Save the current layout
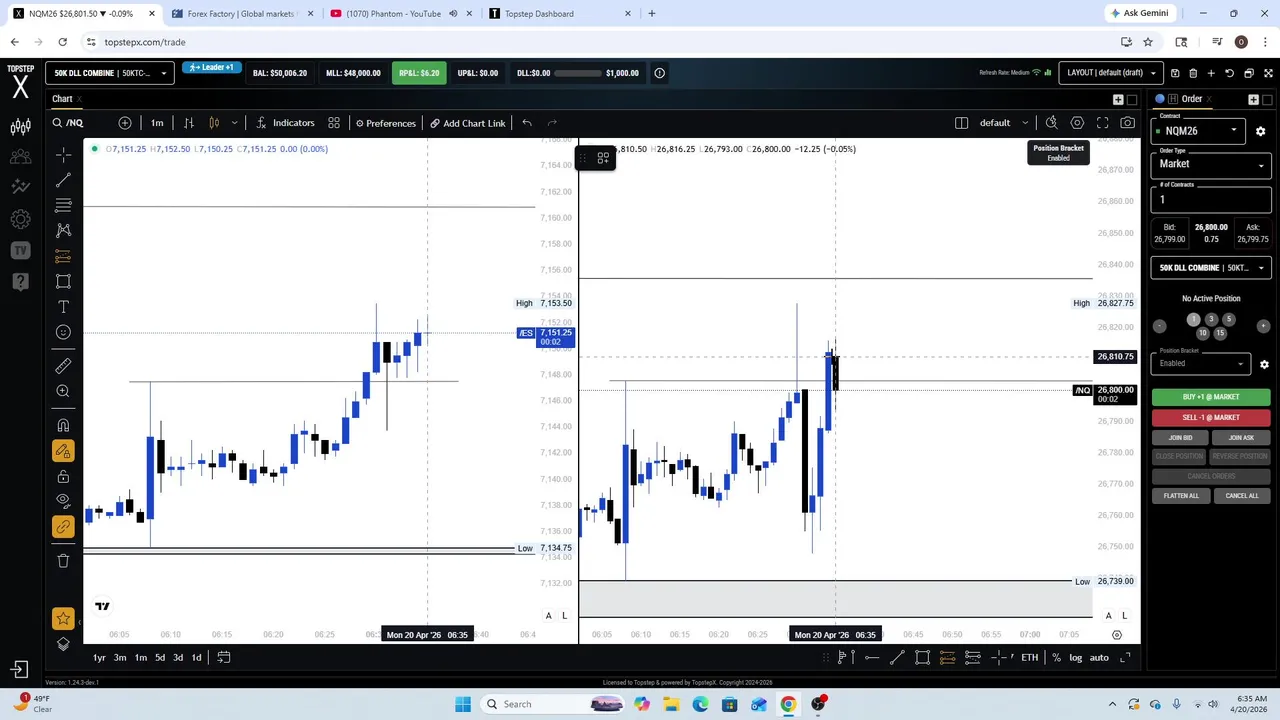 pyautogui.click(x=1175, y=73)
